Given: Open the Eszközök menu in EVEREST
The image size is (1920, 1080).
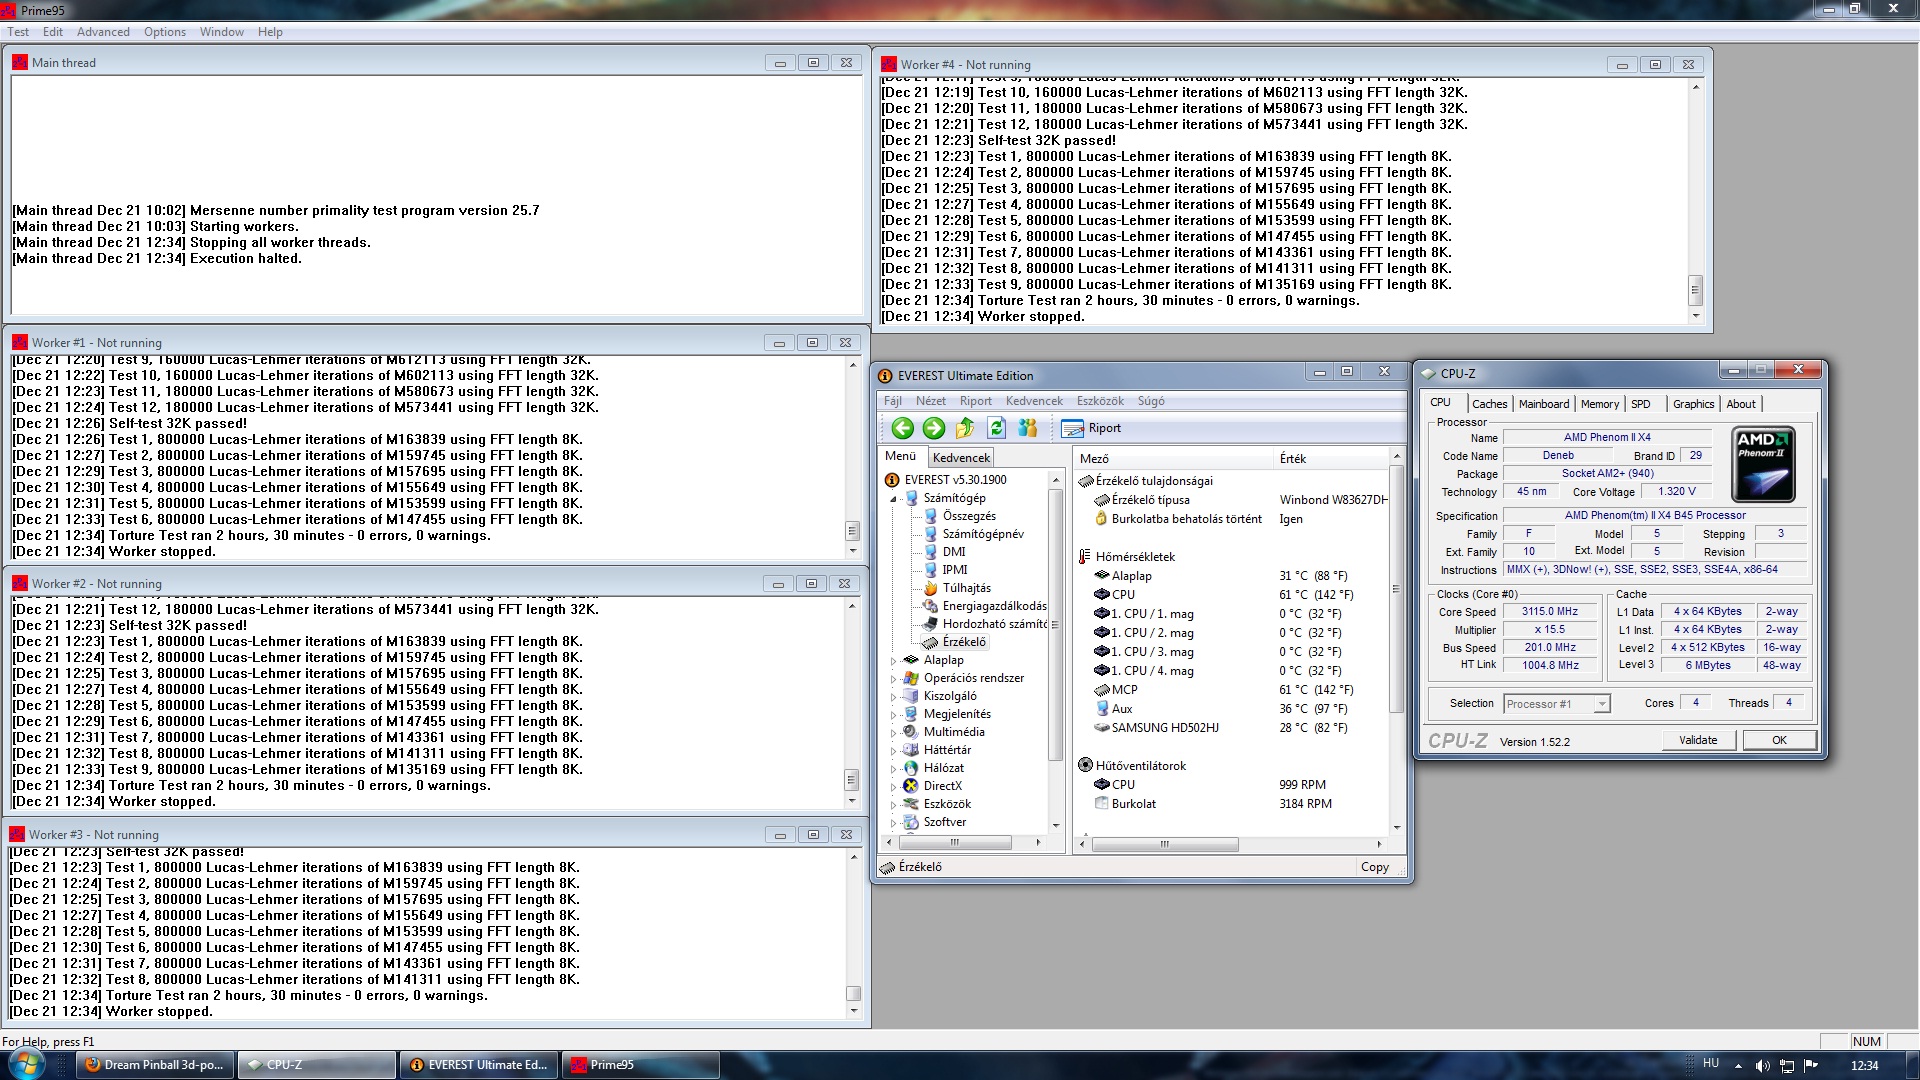Looking at the screenshot, I should coord(1100,401).
